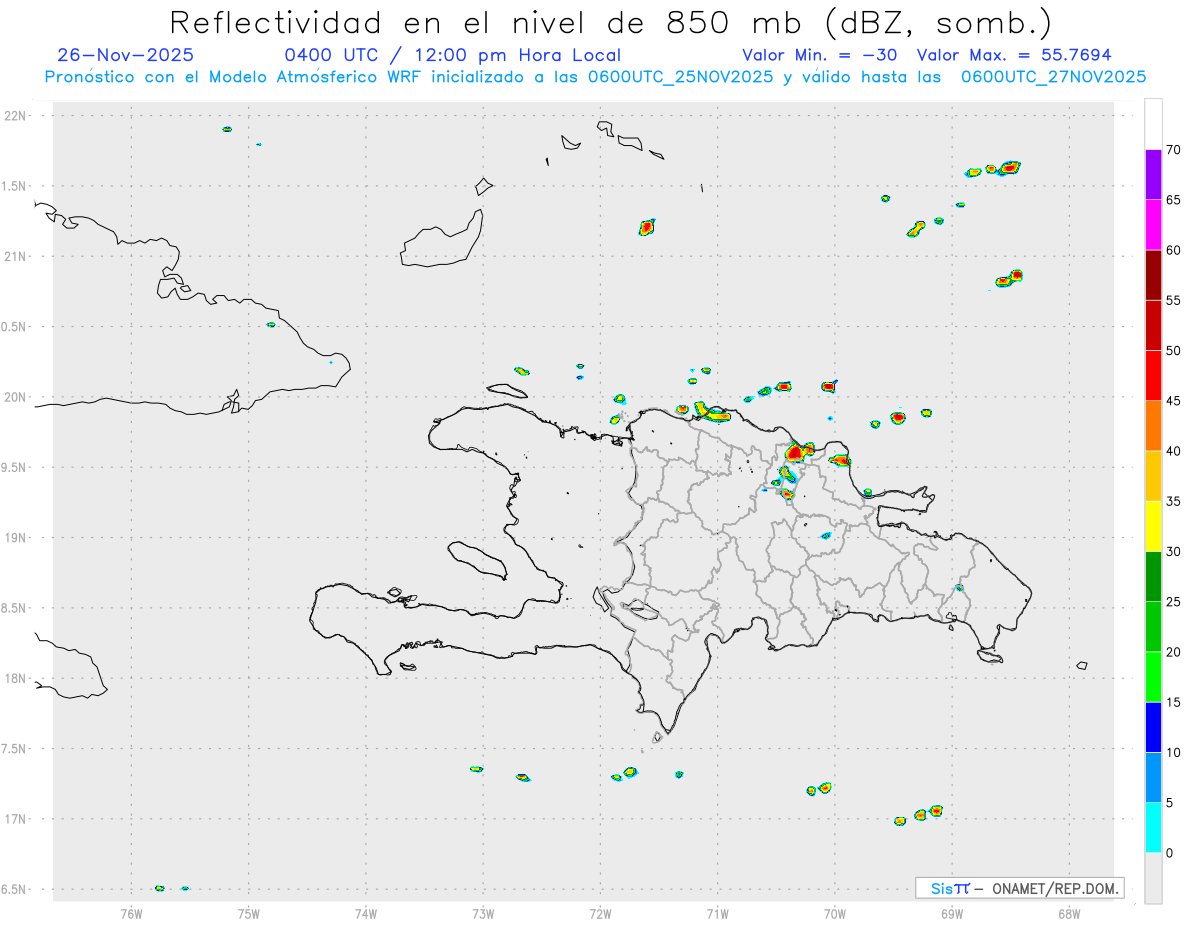This screenshot has width=1200, height=927.
Task: Click the '71W' longitude label
Action: click(717, 913)
